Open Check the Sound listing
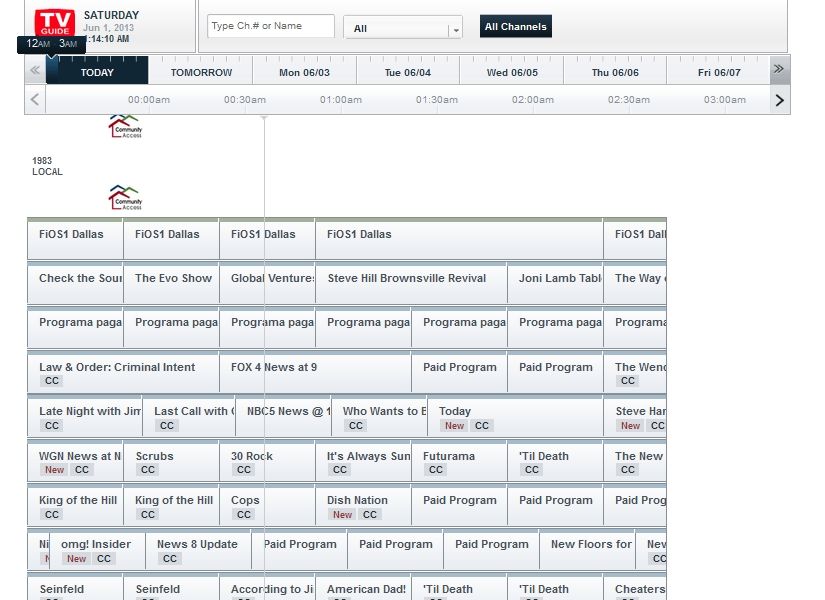The width and height of the screenshot is (825, 600). point(75,284)
